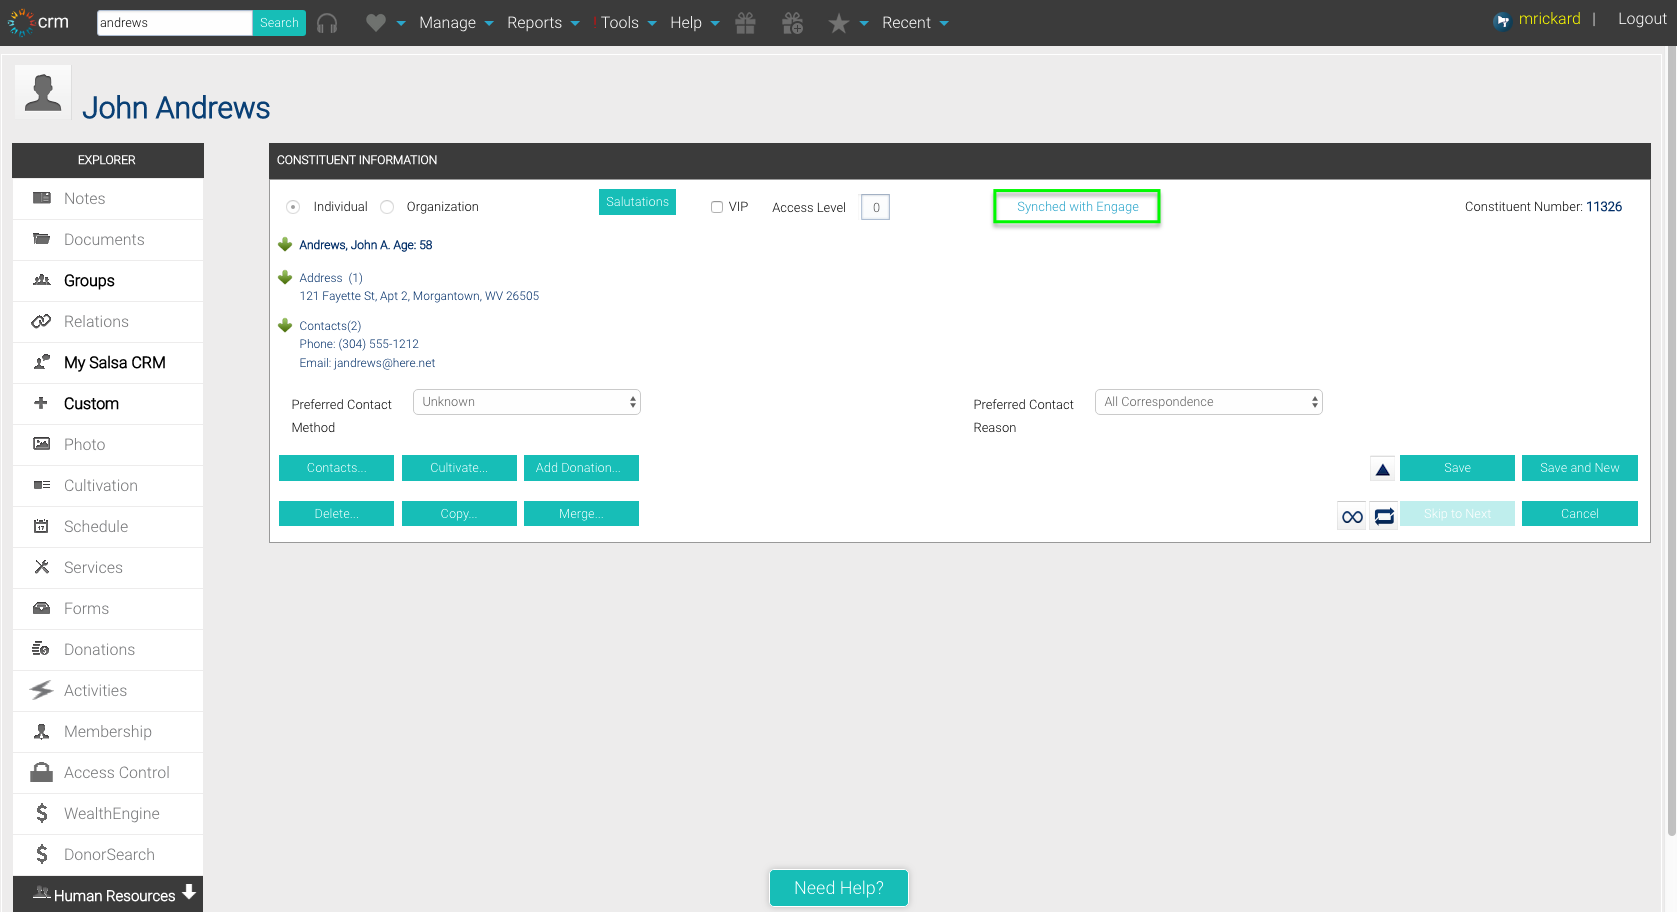Open Photo section in sidebar
This screenshot has height=912, width=1677.
pos(108,445)
